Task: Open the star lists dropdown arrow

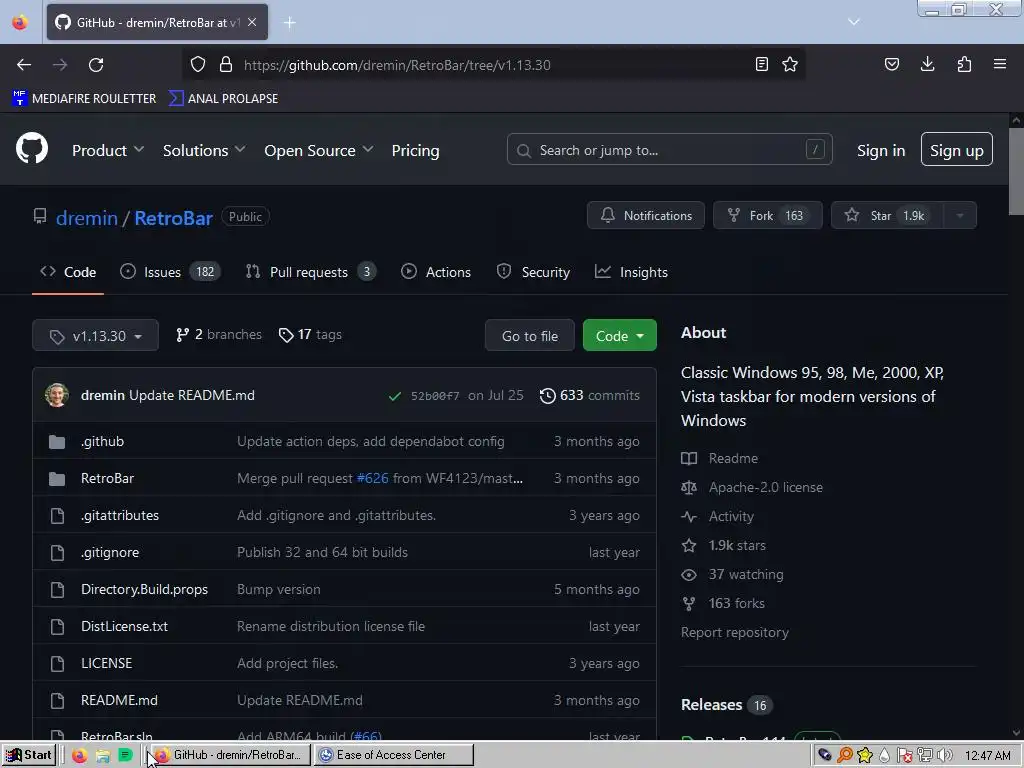Action: tap(960, 216)
